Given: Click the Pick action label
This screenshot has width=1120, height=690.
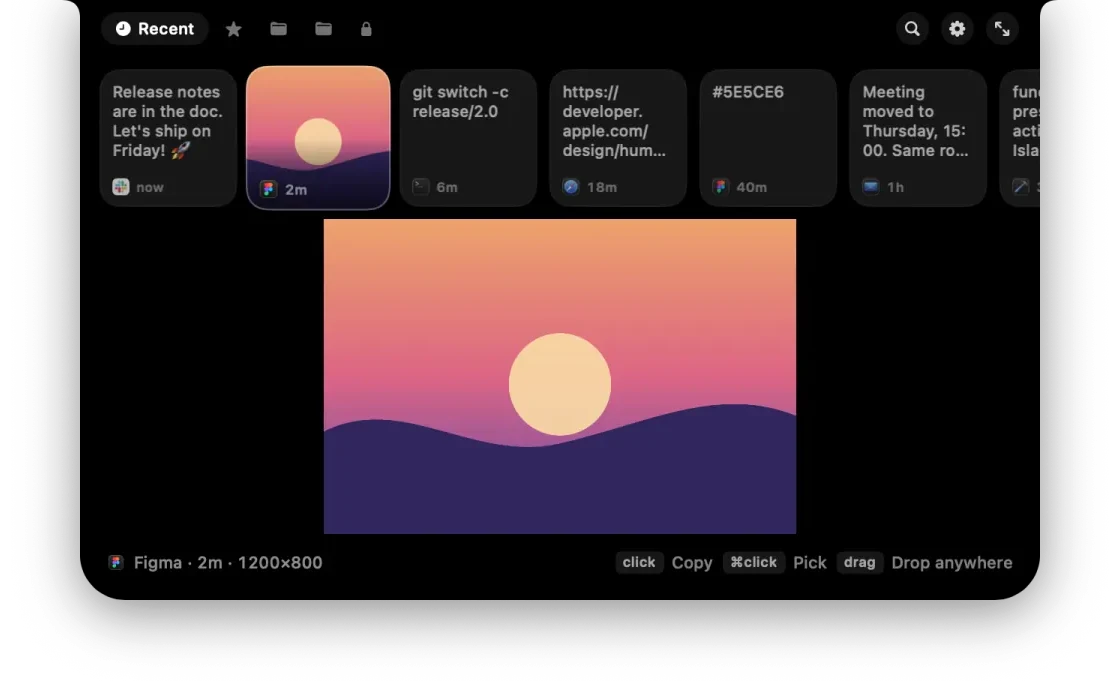Looking at the screenshot, I should click(810, 563).
